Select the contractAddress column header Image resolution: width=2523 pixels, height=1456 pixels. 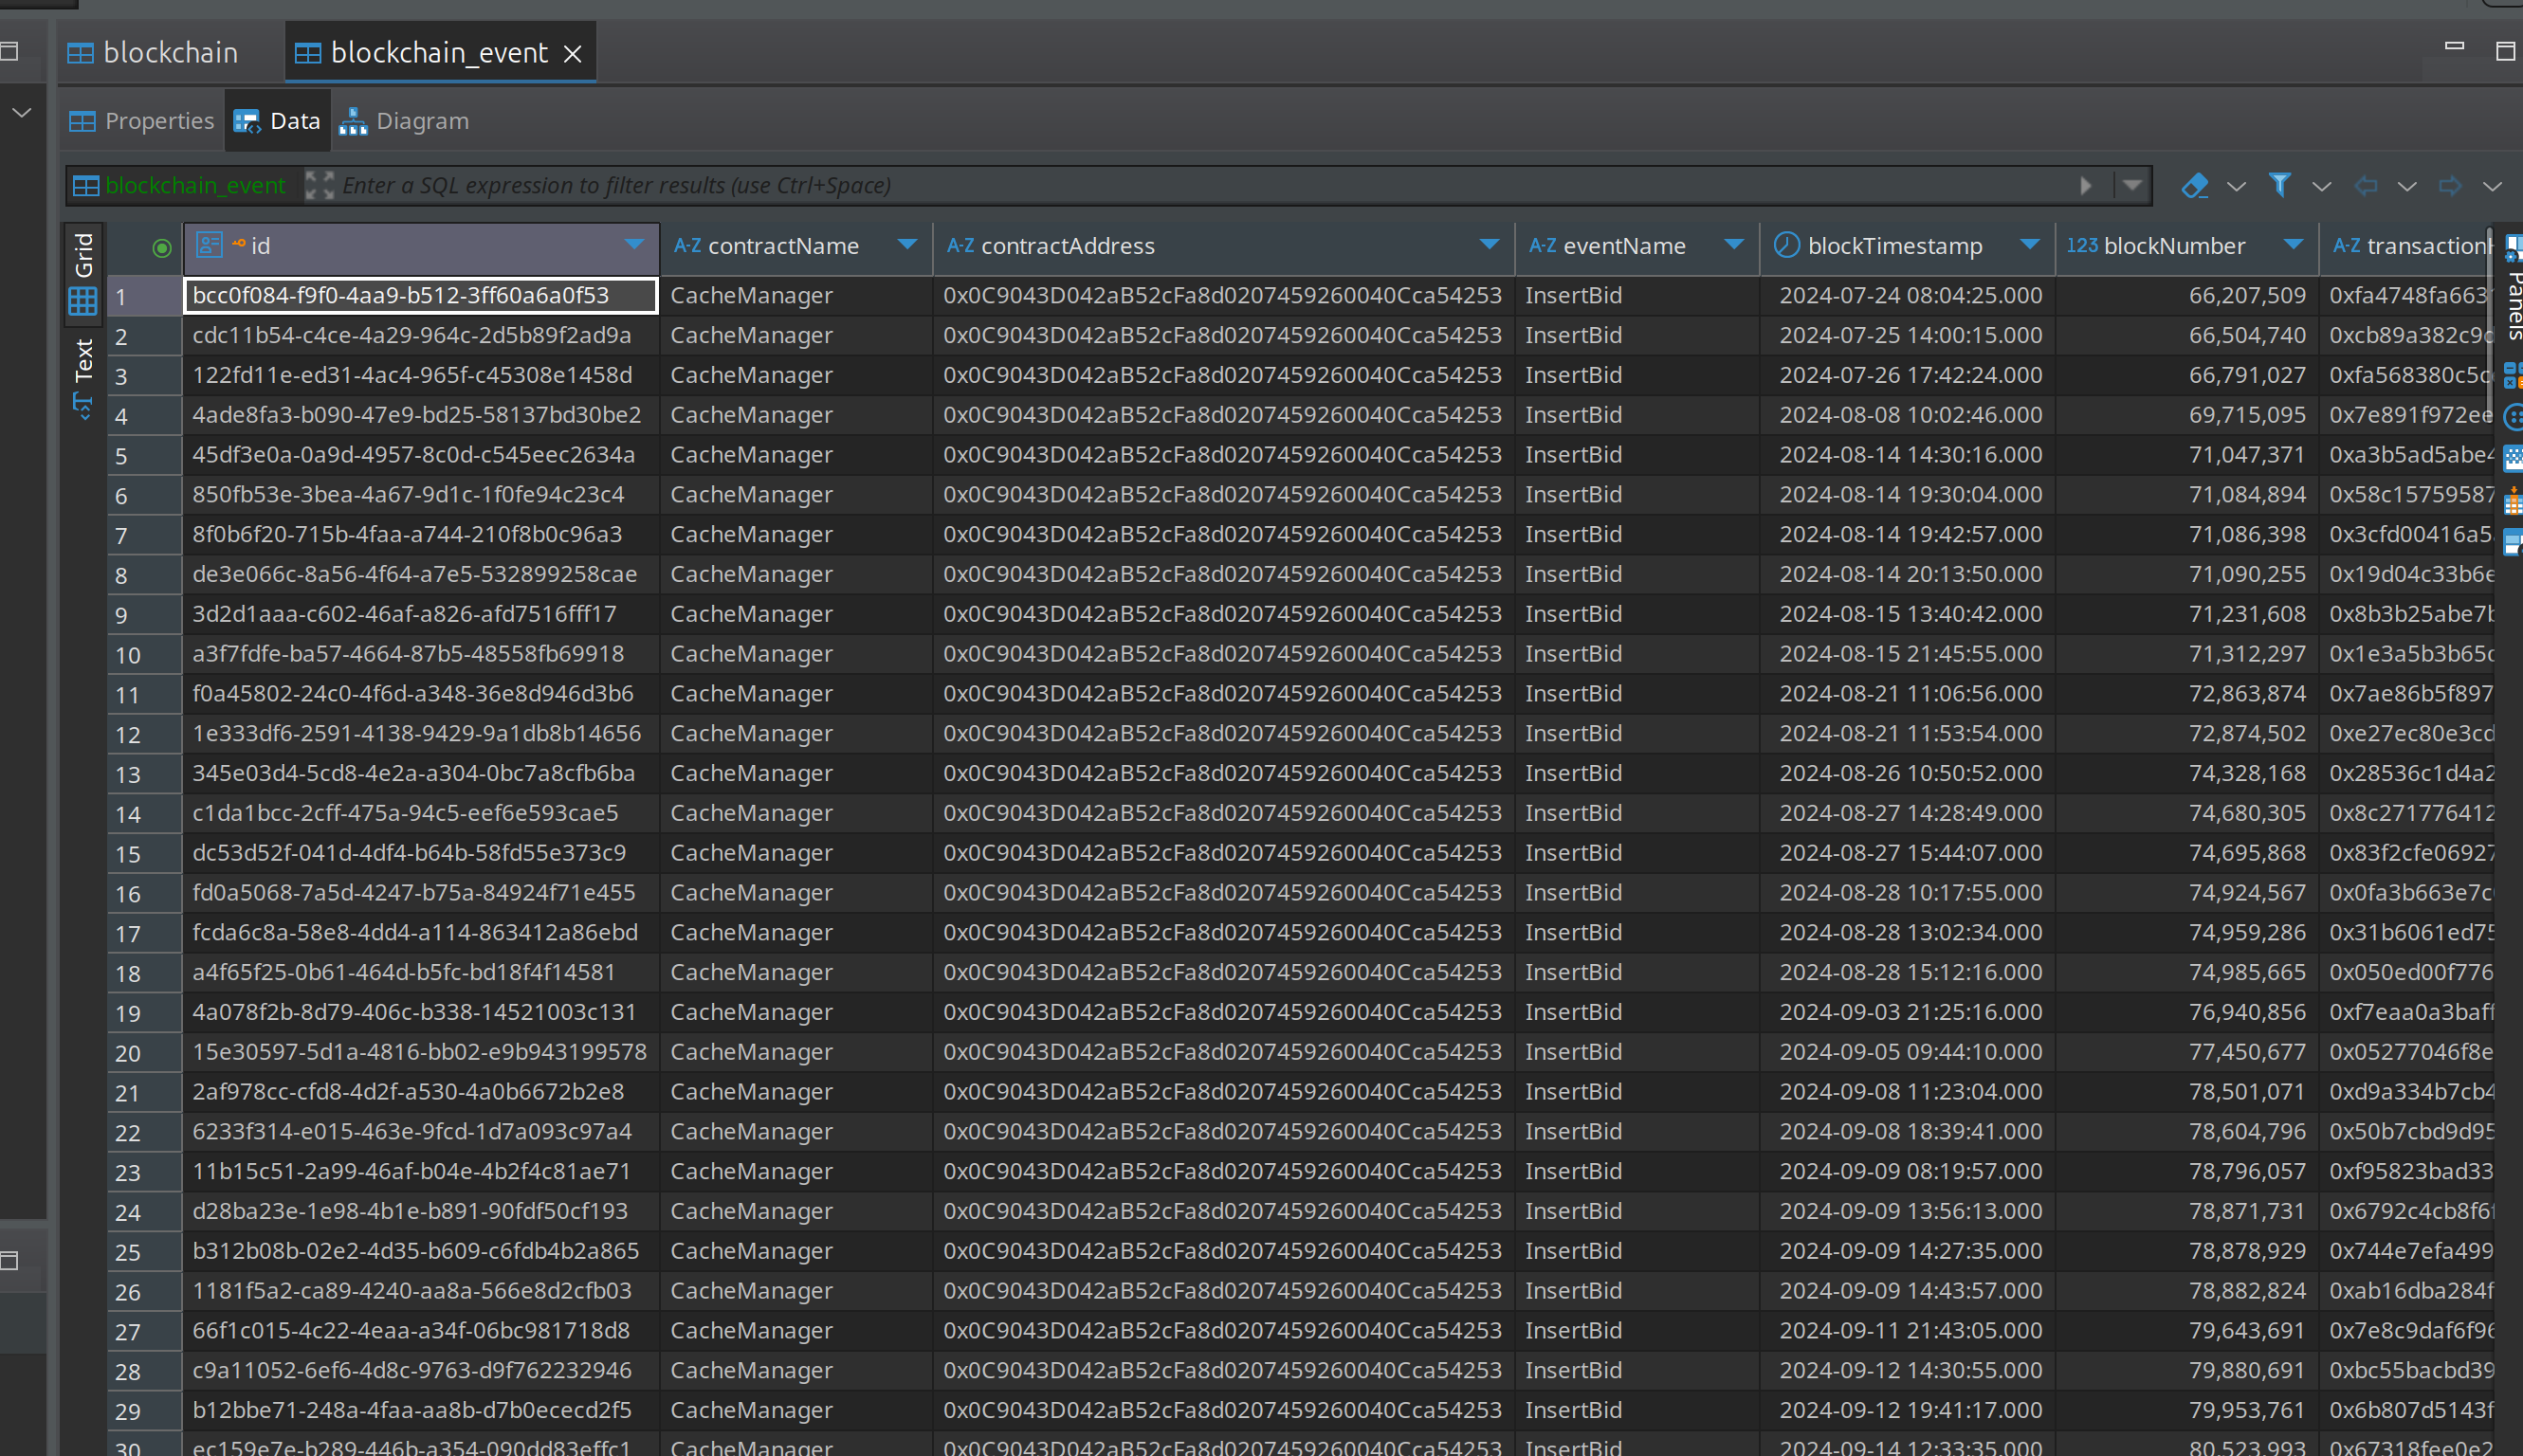pyautogui.click(x=1224, y=246)
